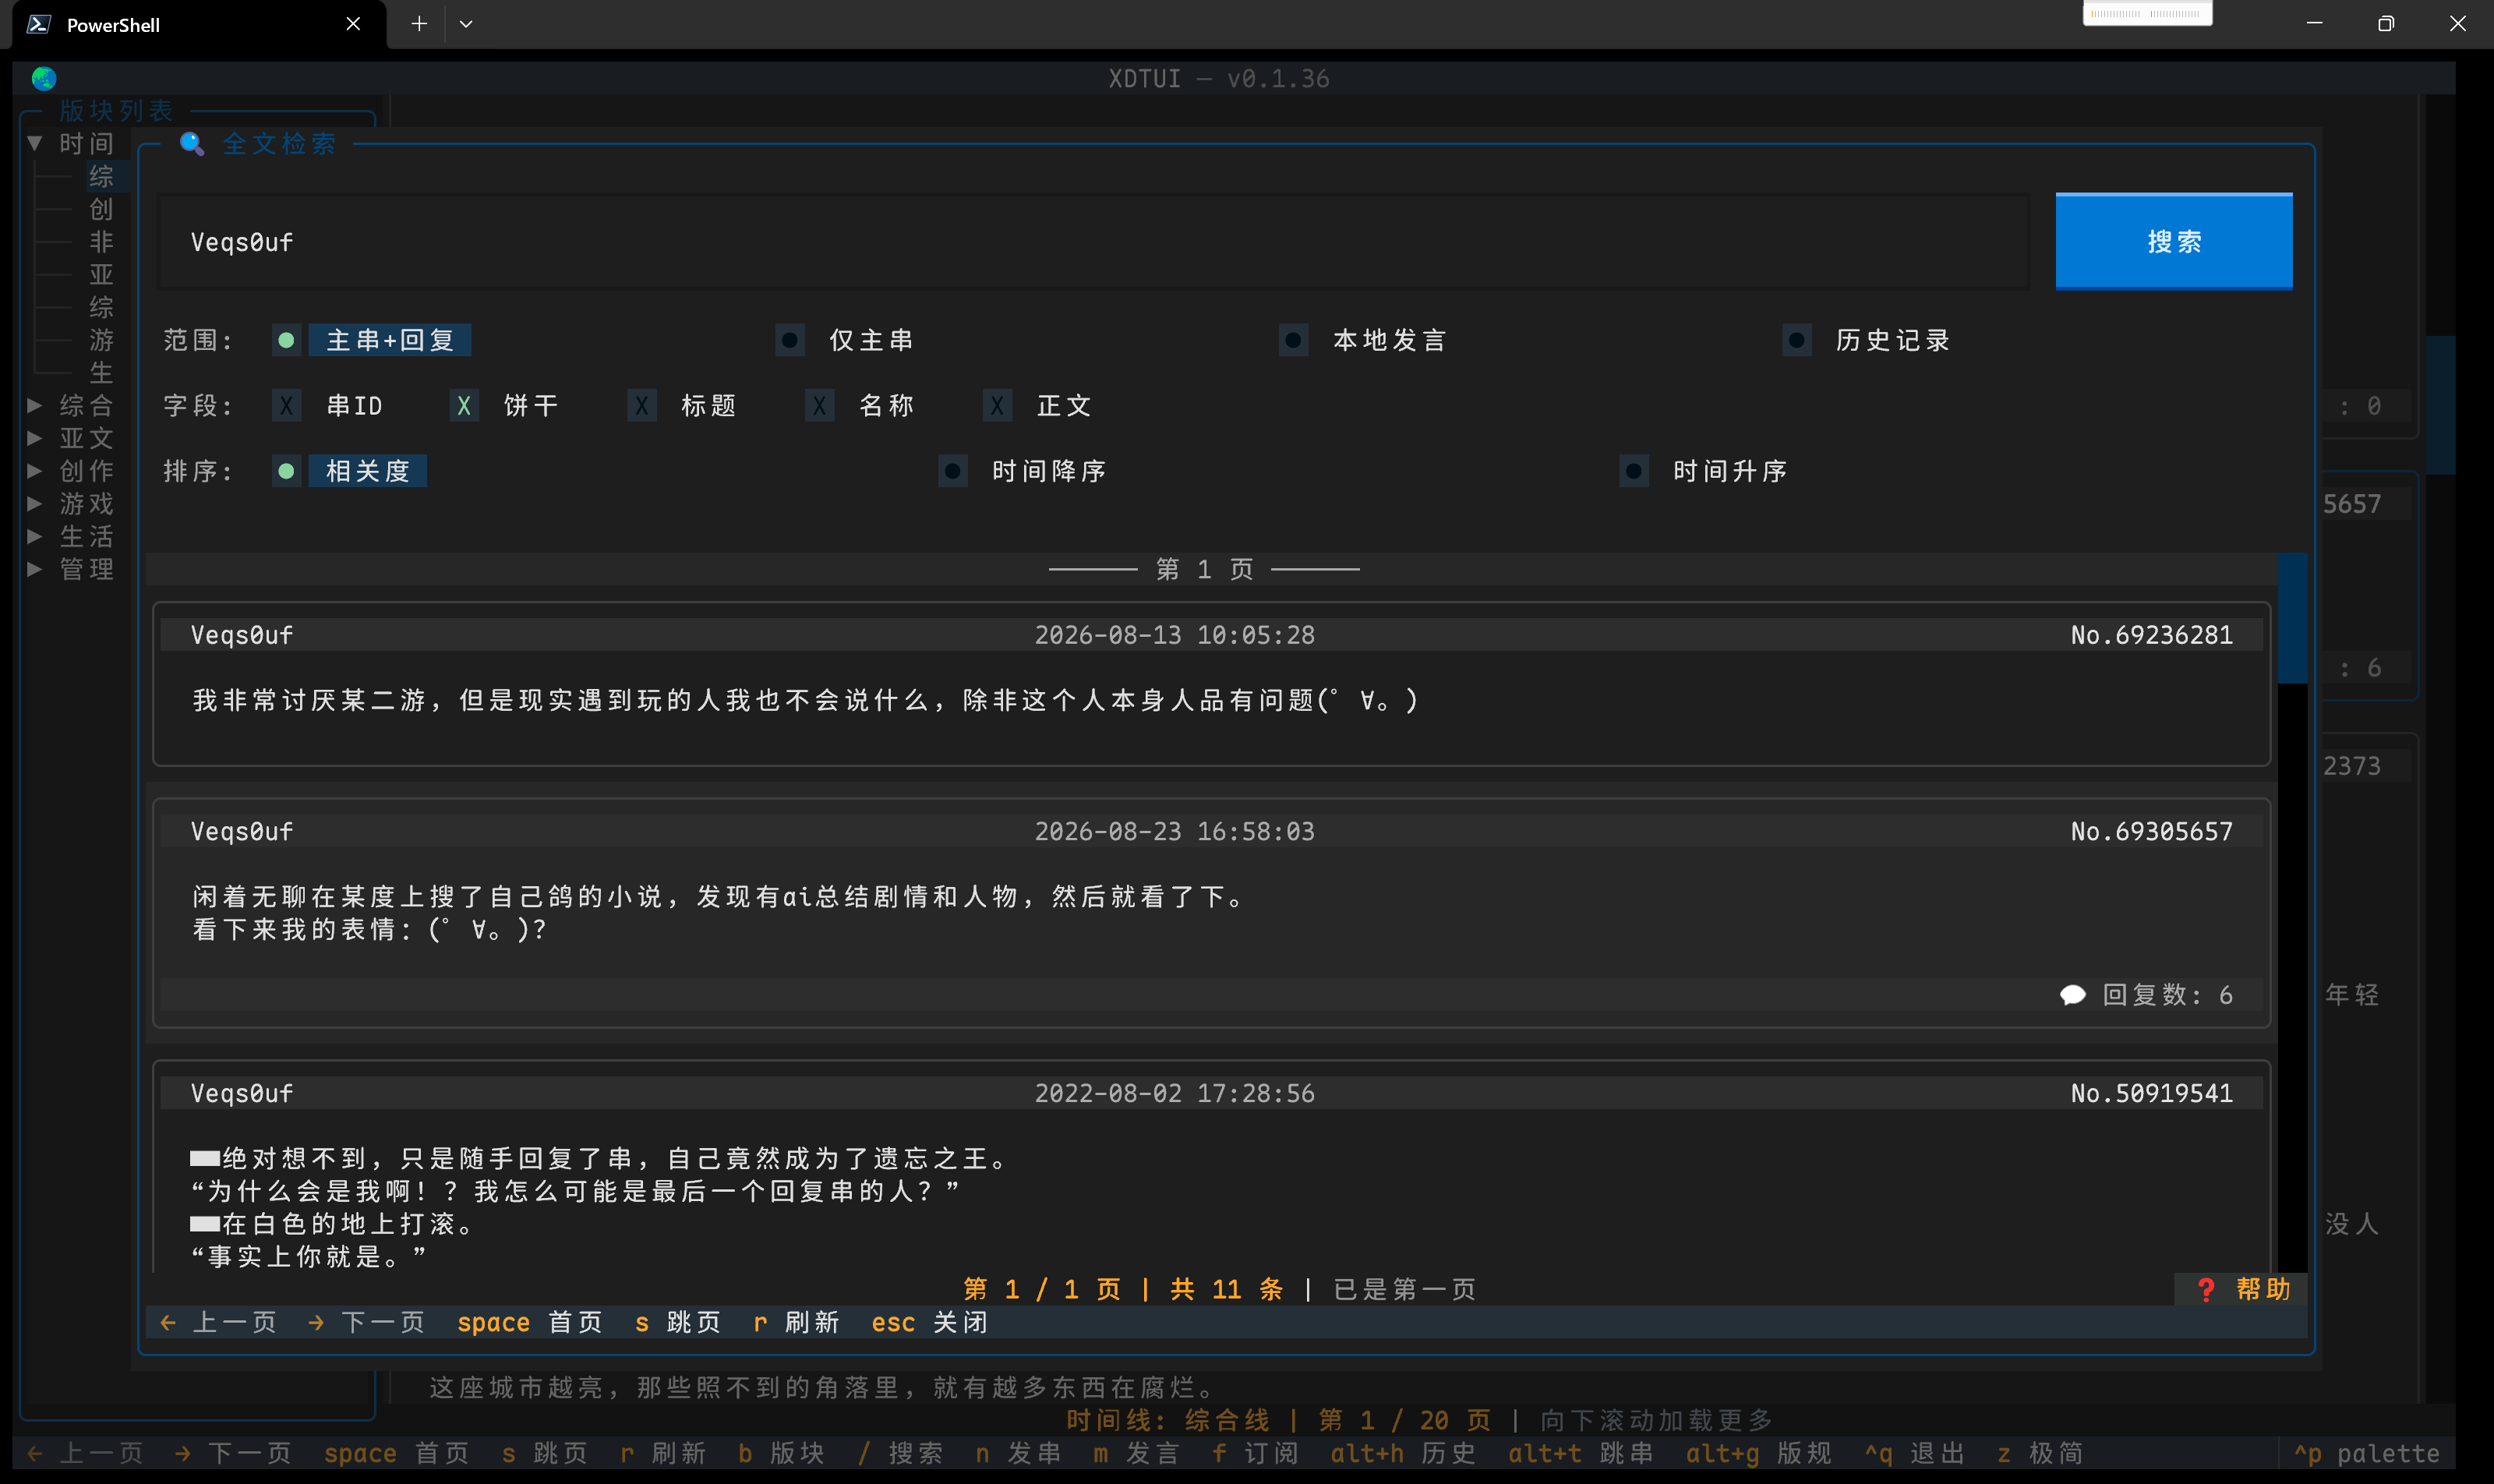
Task: Collapse the 时间 tree node
Action: 35,144
